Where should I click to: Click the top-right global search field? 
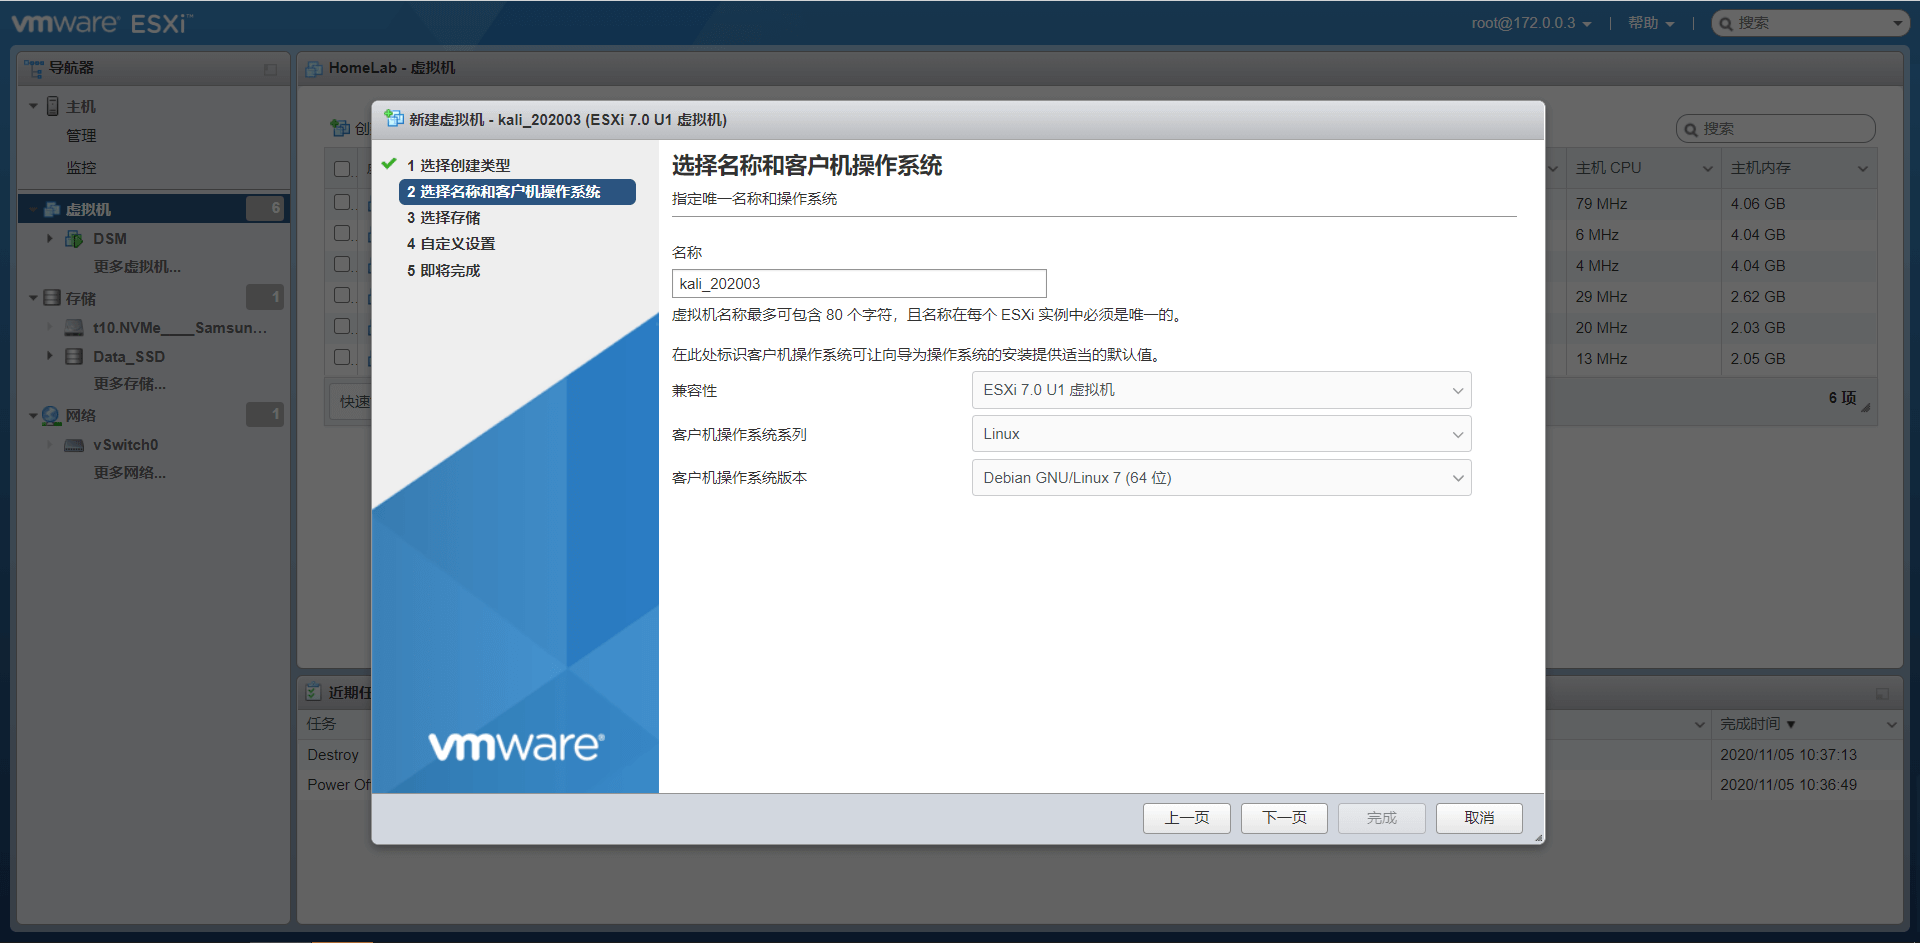(x=1811, y=23)
